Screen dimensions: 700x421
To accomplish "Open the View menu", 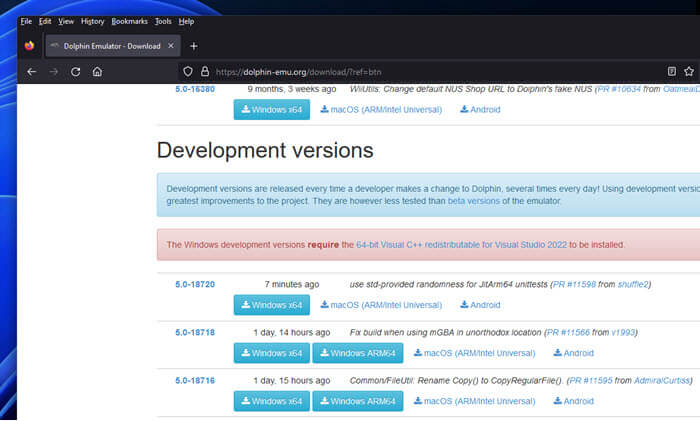I will [x=66, y=21].
